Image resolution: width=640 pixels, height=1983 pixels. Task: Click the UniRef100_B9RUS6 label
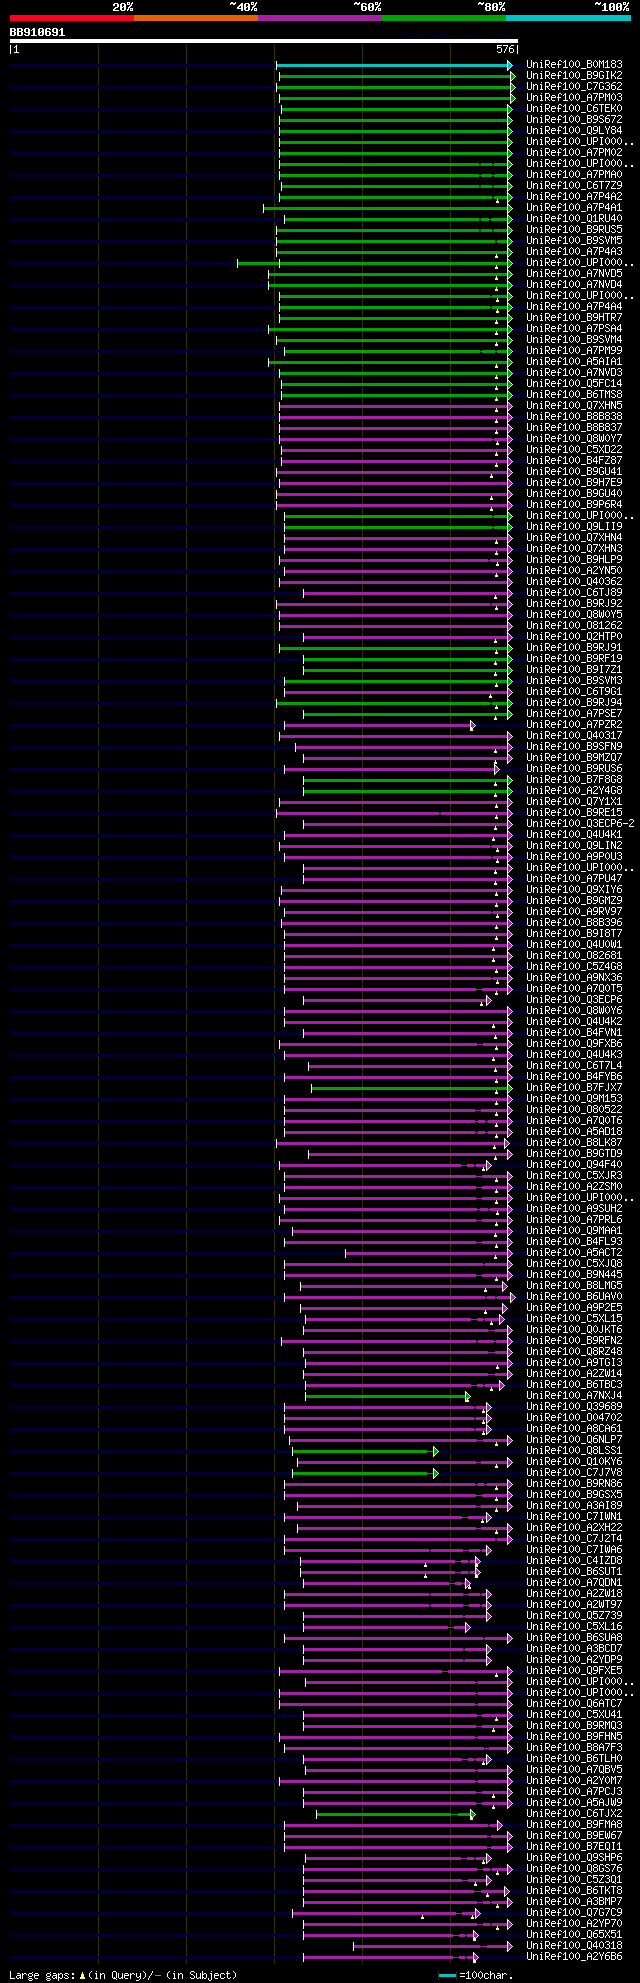(574, 769)
